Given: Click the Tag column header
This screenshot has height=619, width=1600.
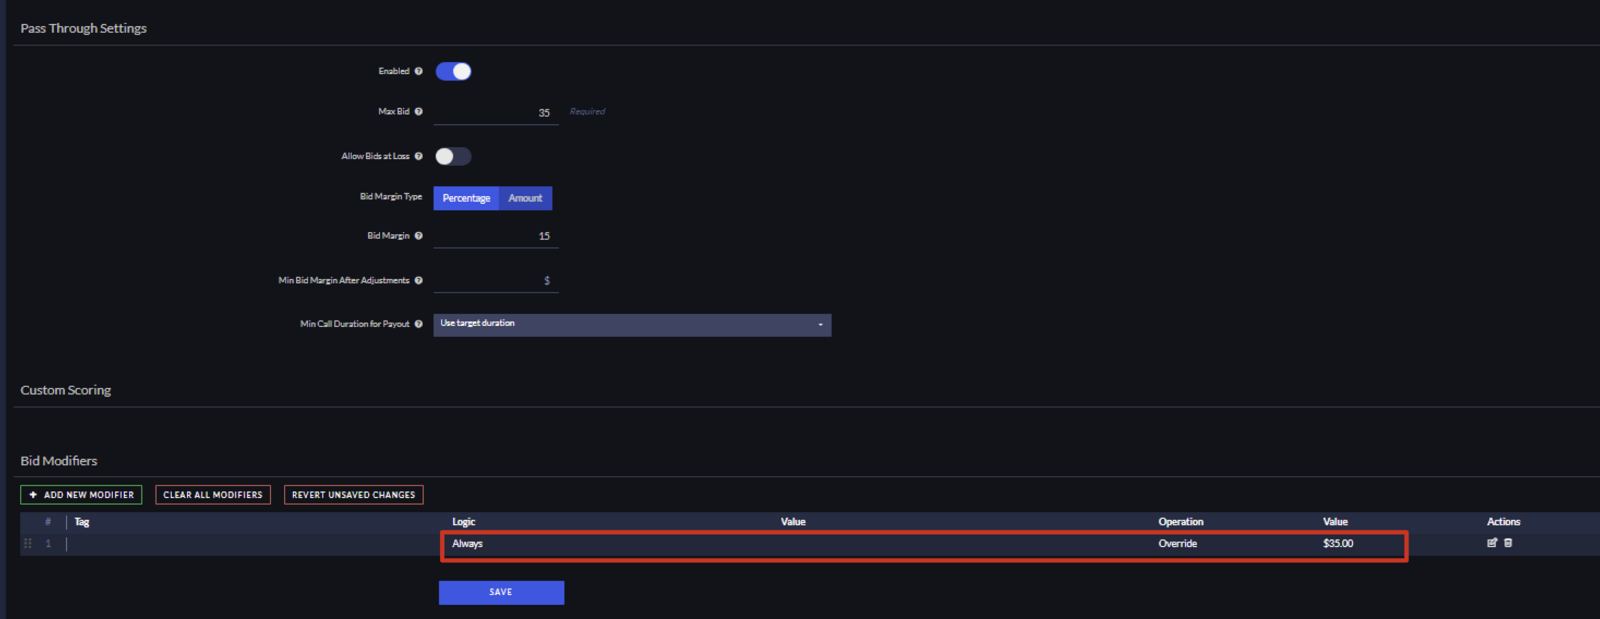Looking at the screenshot, I should coord(82,522).
